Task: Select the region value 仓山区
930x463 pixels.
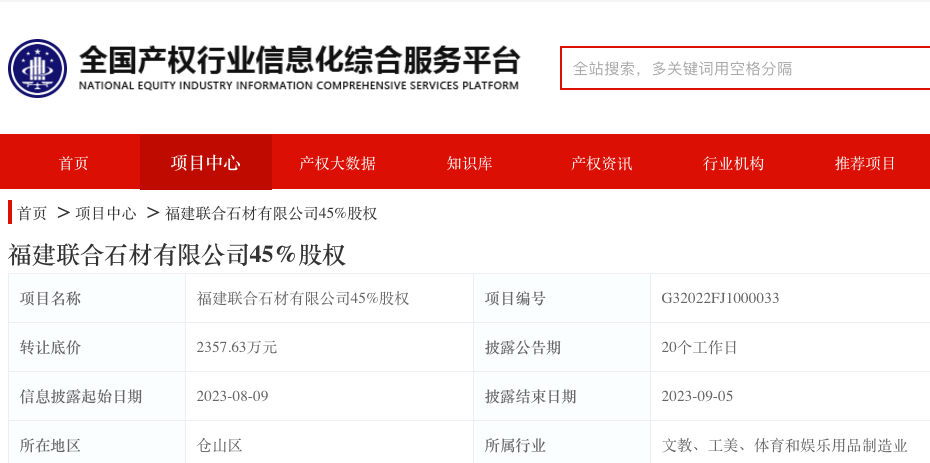Action: 219,445
